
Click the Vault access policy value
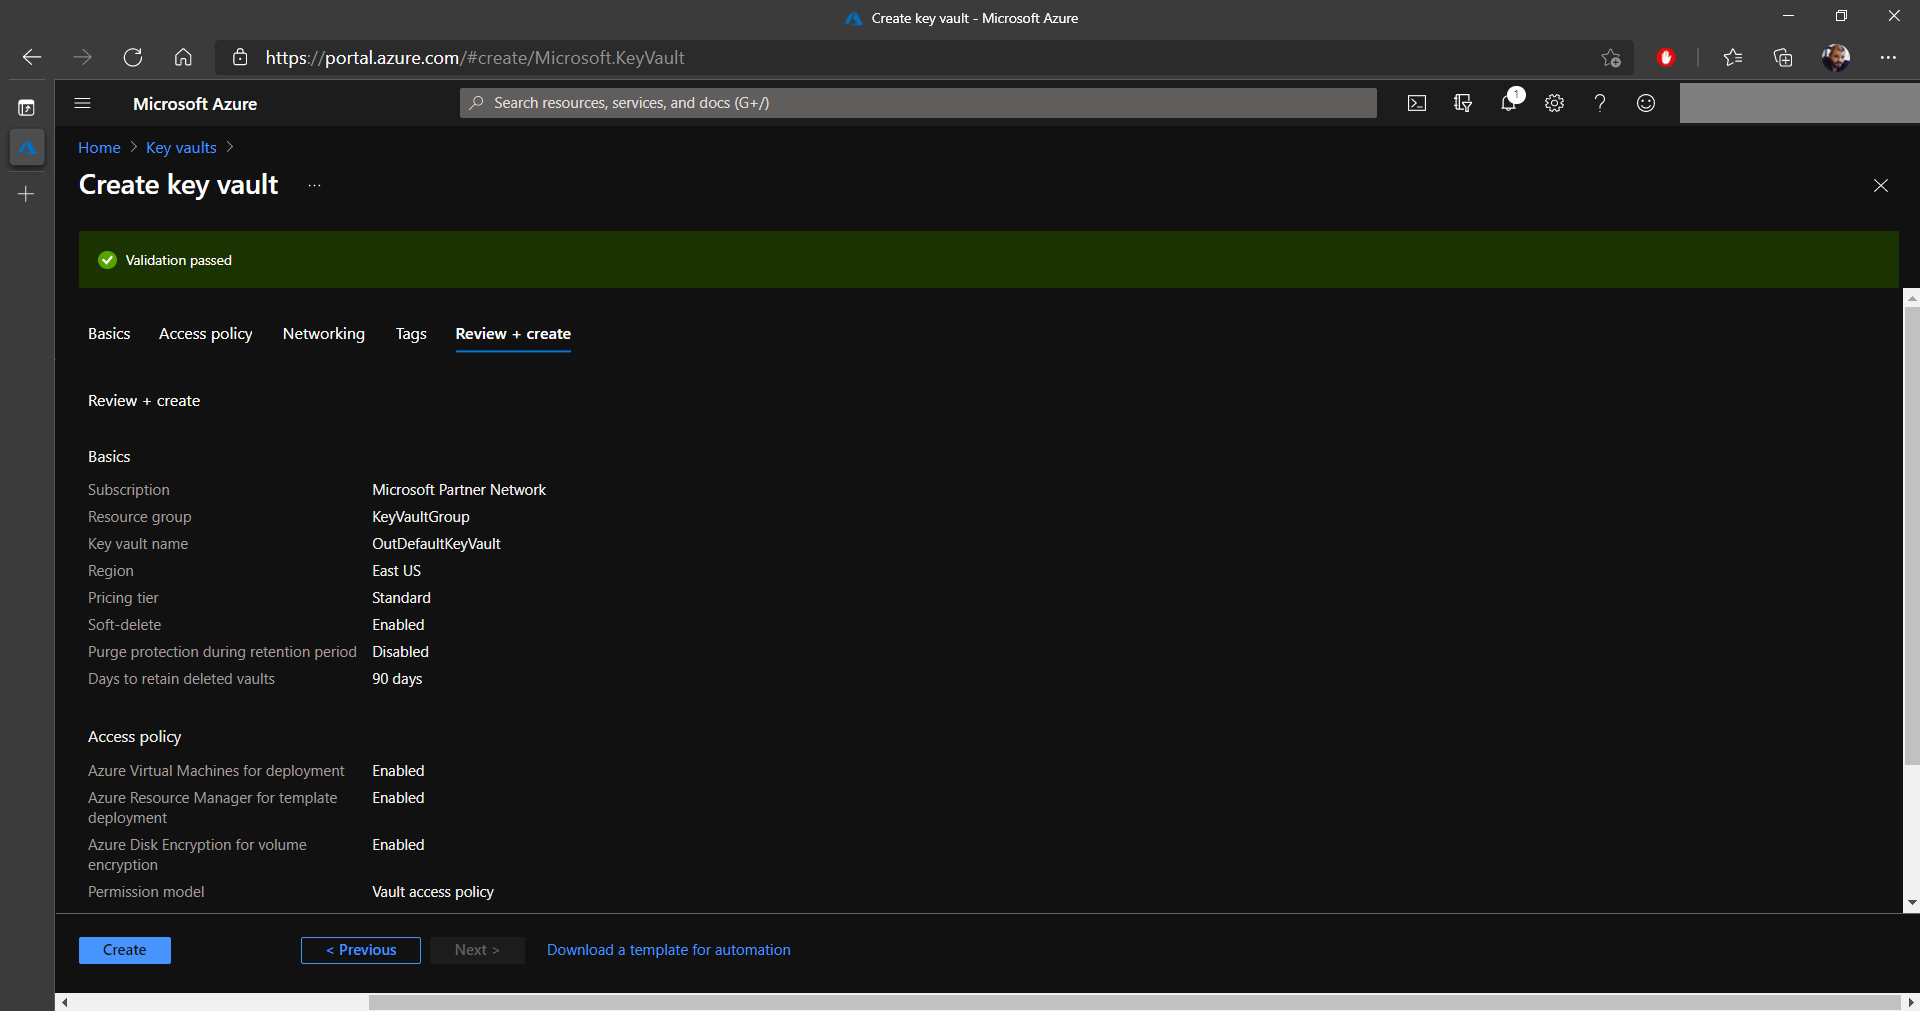(x=433, y=892)
